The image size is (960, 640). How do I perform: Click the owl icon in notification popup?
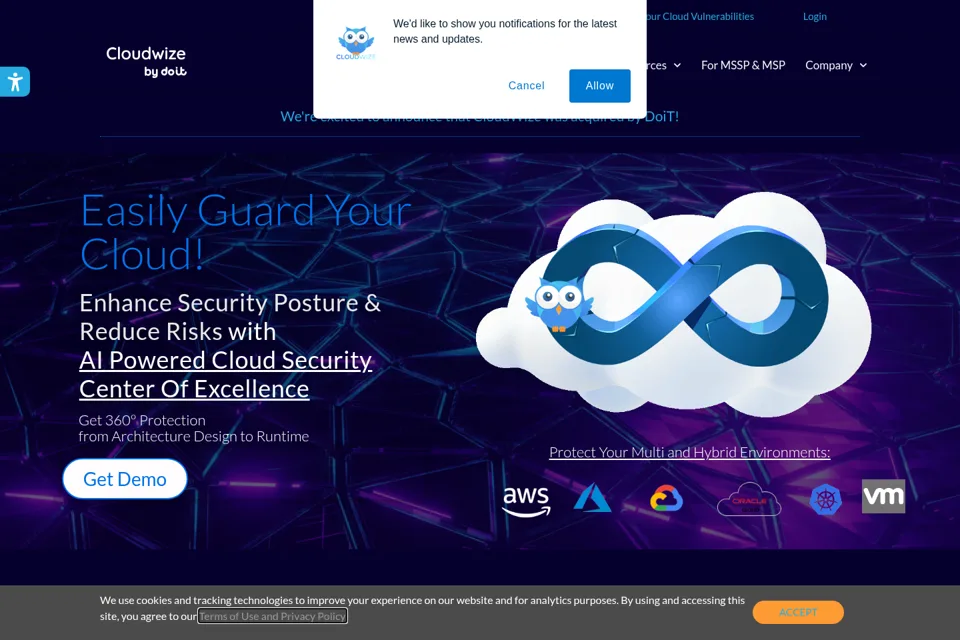(356, 43)
